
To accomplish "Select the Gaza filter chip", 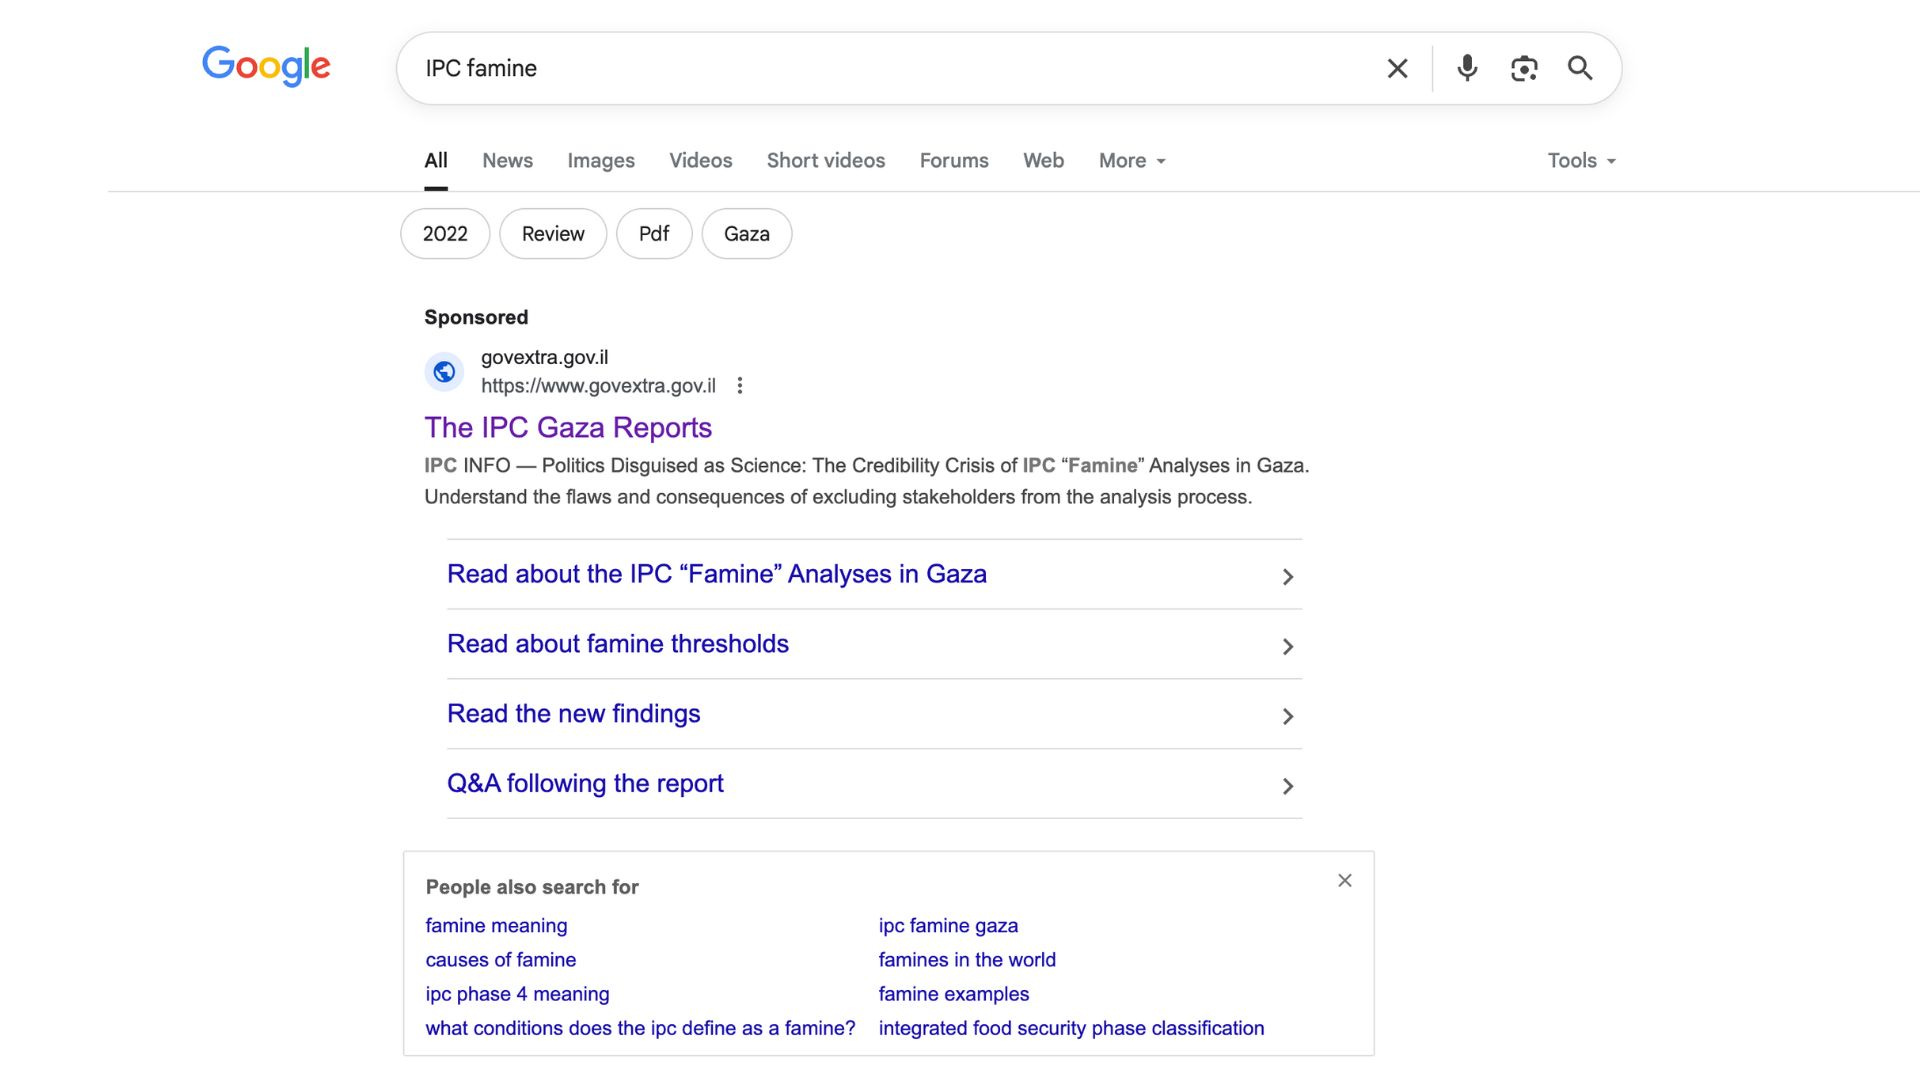I will [746, 234].
